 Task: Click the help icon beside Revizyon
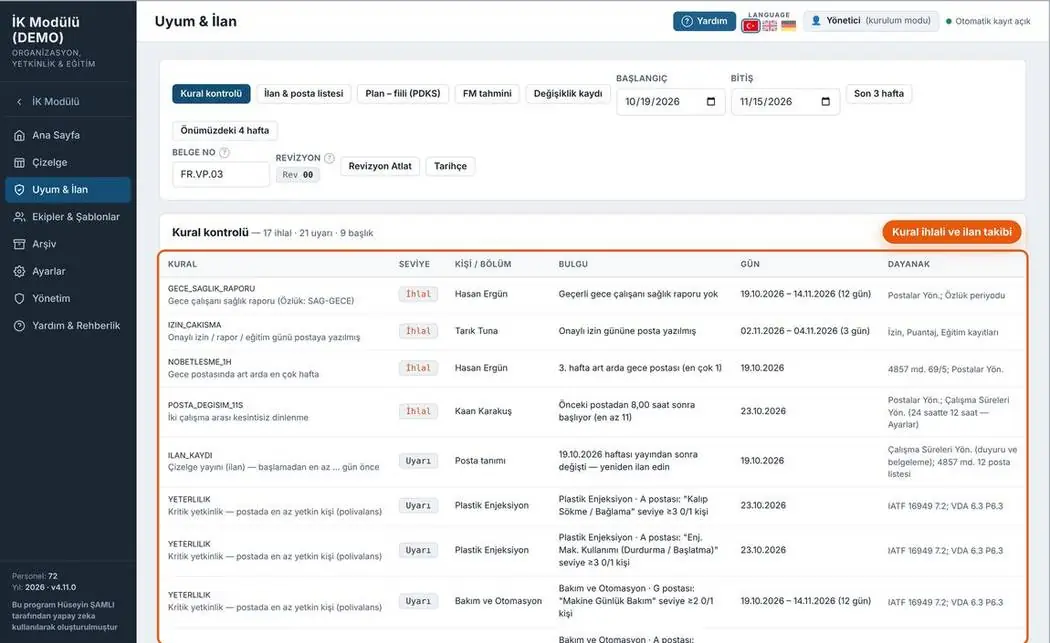click(329, 158)
